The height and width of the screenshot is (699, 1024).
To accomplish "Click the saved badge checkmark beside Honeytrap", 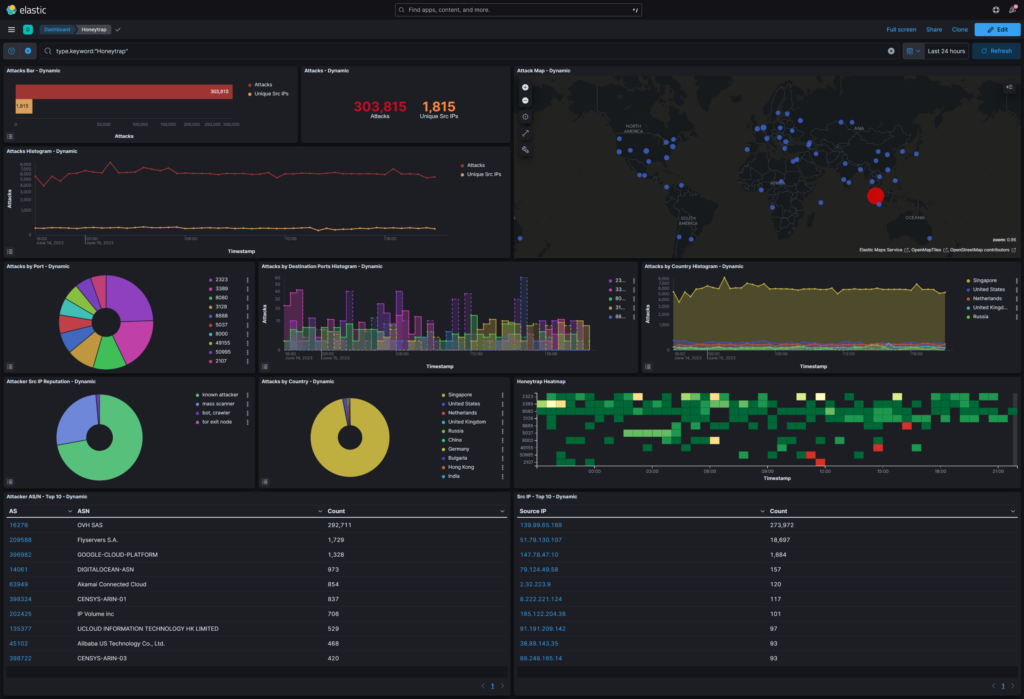I will pos(118,29).
